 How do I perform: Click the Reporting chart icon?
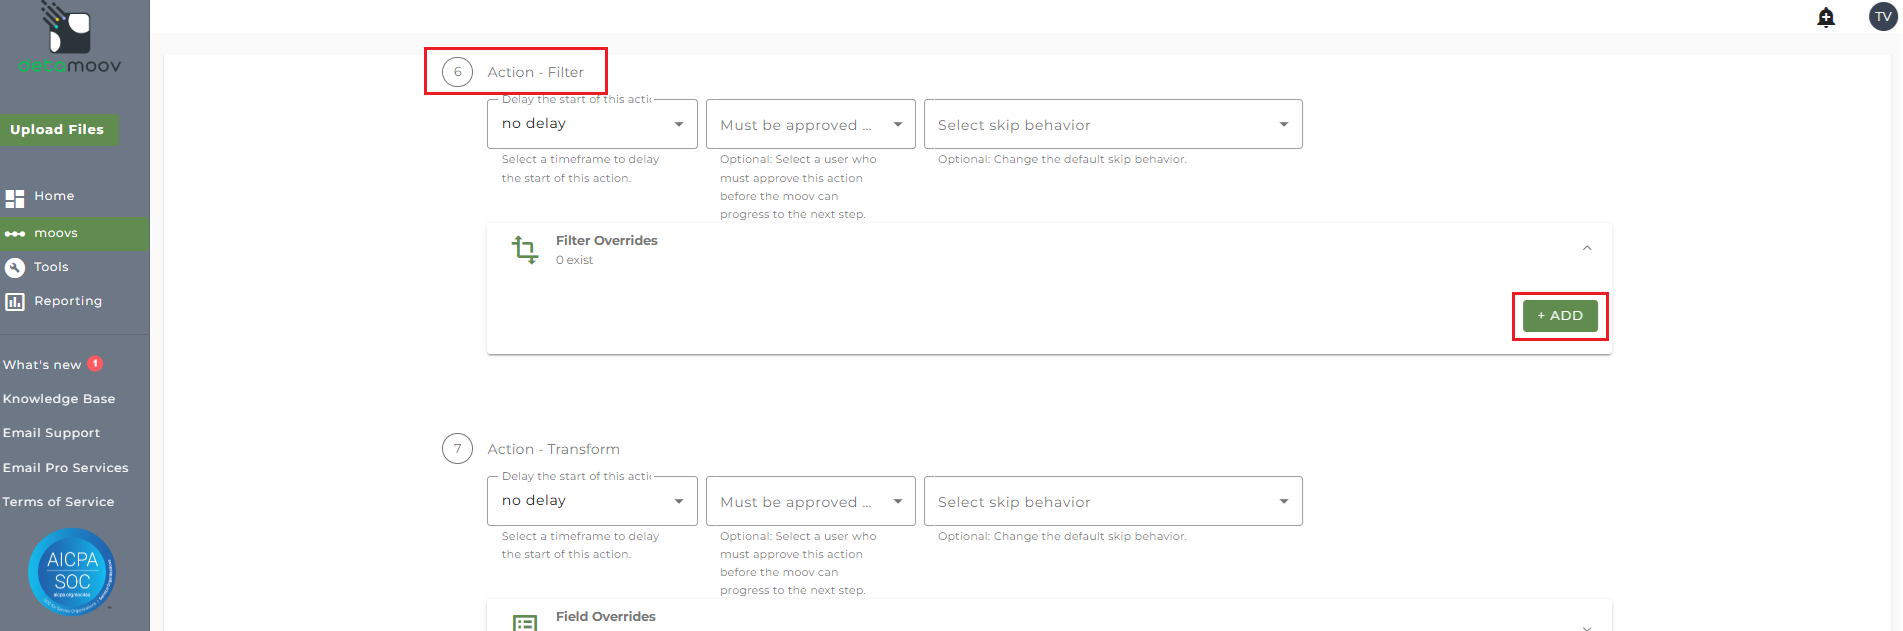pyautogui.click(x=15, y=302)
